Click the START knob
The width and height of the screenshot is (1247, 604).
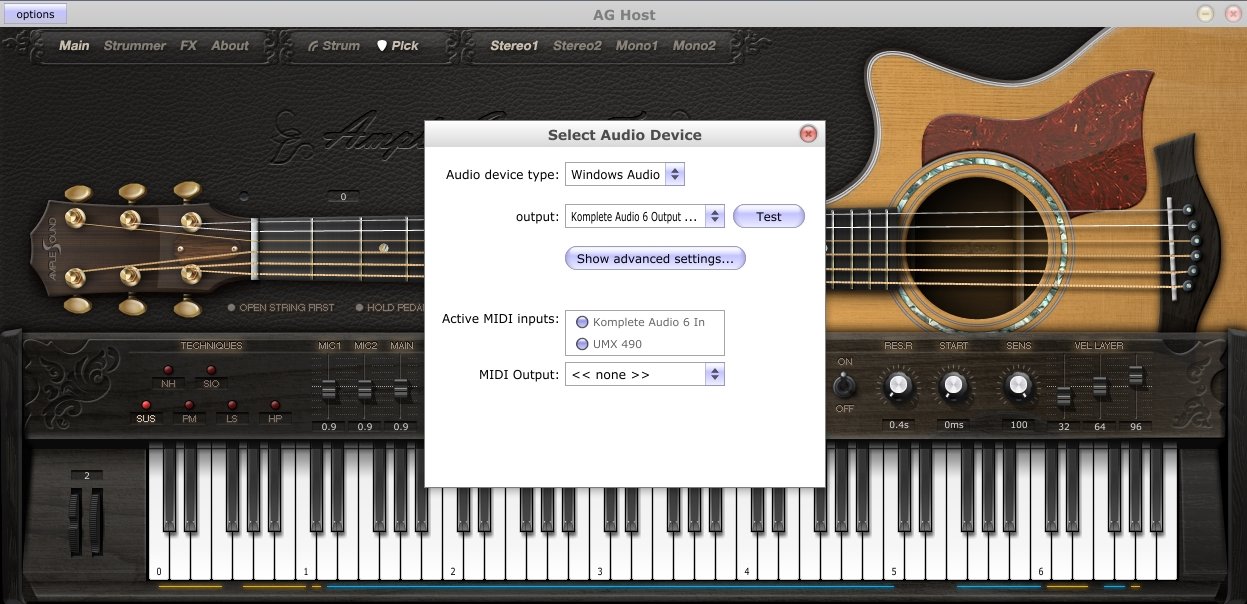[953, 385]
